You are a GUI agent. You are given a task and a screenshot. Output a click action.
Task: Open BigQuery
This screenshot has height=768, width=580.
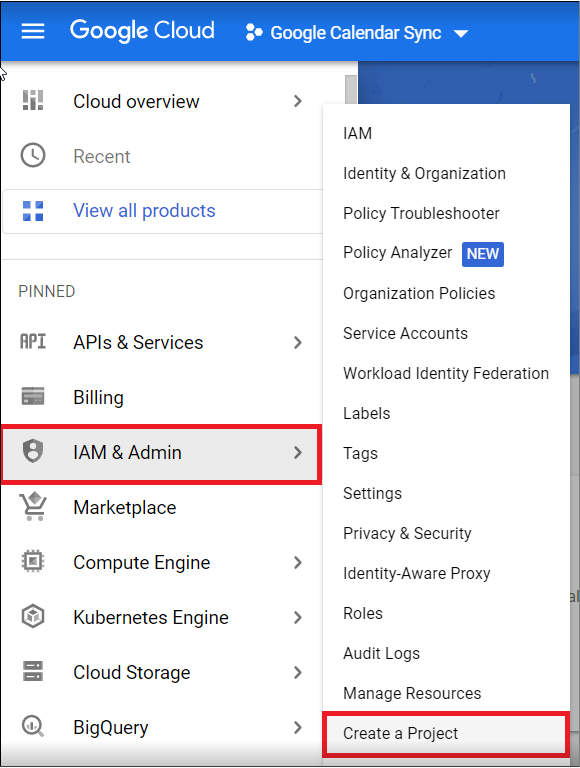coord(111,728)
